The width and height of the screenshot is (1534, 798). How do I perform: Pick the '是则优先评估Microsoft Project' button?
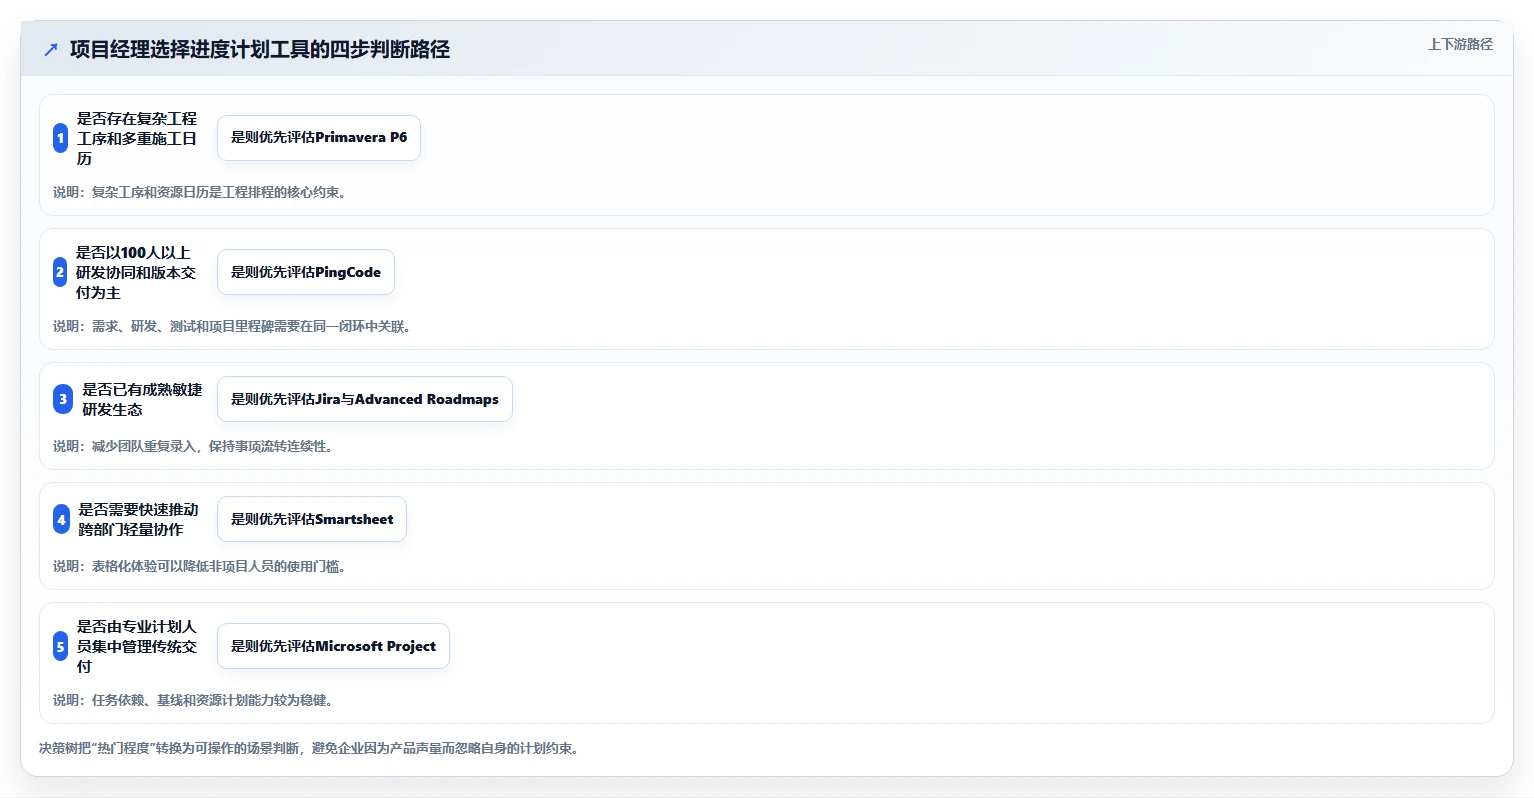(x=333, y=646)
